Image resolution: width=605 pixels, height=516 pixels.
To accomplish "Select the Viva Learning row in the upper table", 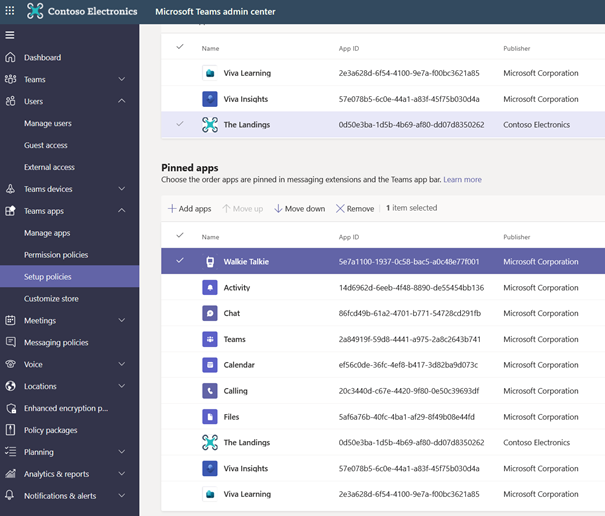I will pos(383,73).
